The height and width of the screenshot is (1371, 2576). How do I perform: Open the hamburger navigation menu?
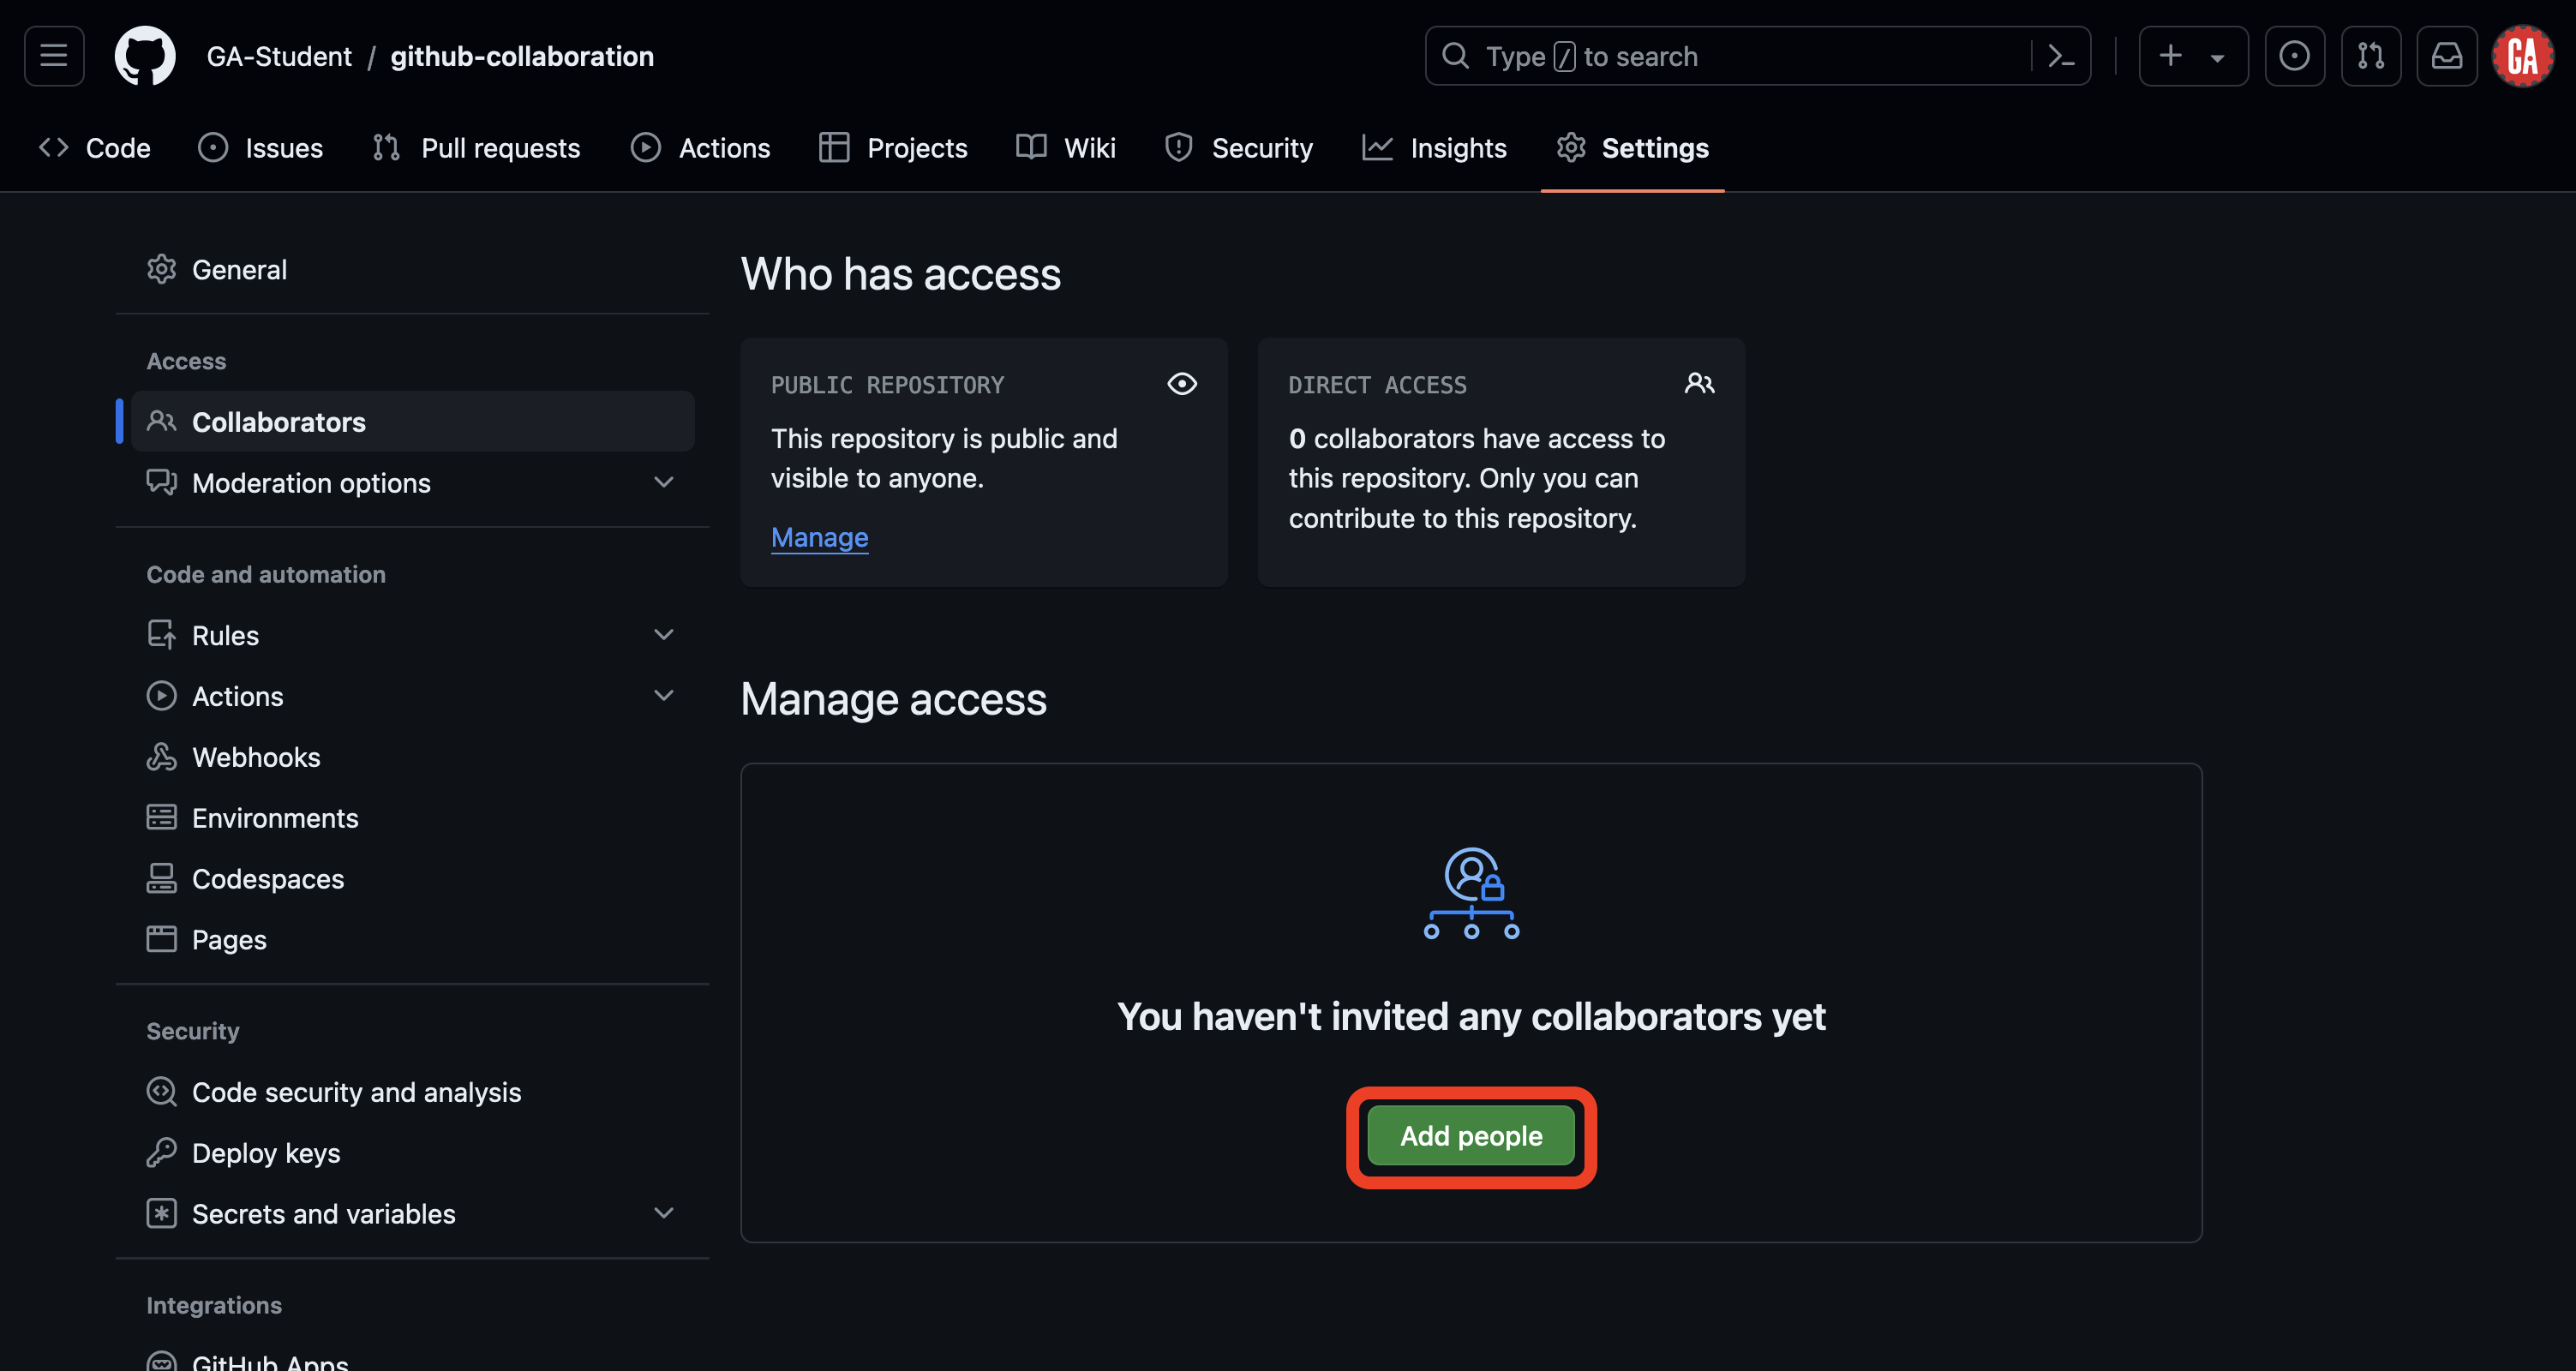pos(53,55)
